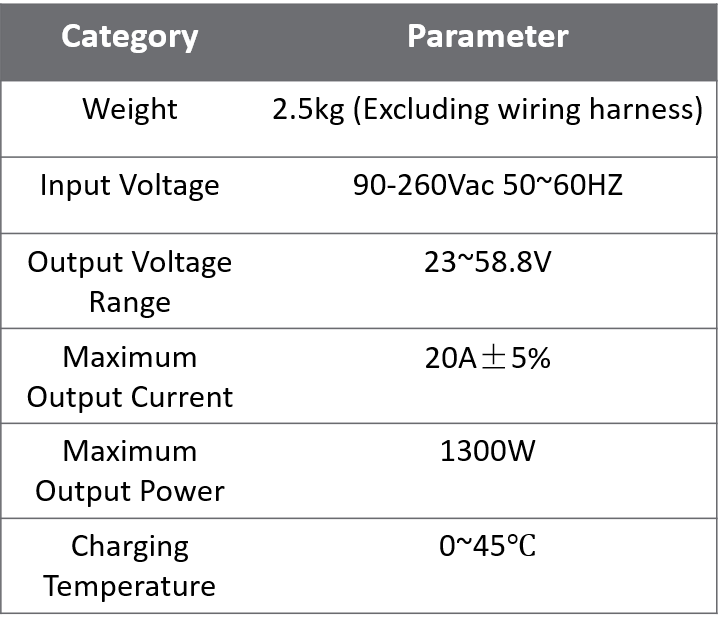Click divider line between first and second rows

pos(359,157)
